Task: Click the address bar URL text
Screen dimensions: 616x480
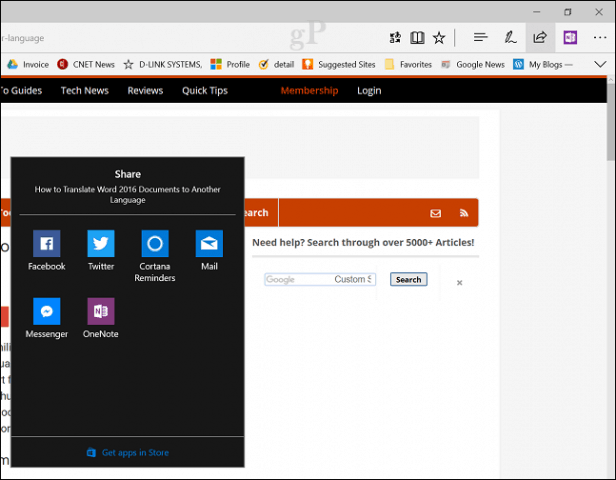Action: 22,38
